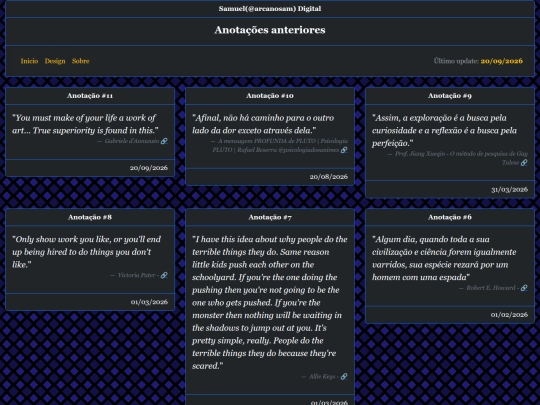Open link icon beside Victoria Pater attribution

pyautogui.click(x=164, y=275)
